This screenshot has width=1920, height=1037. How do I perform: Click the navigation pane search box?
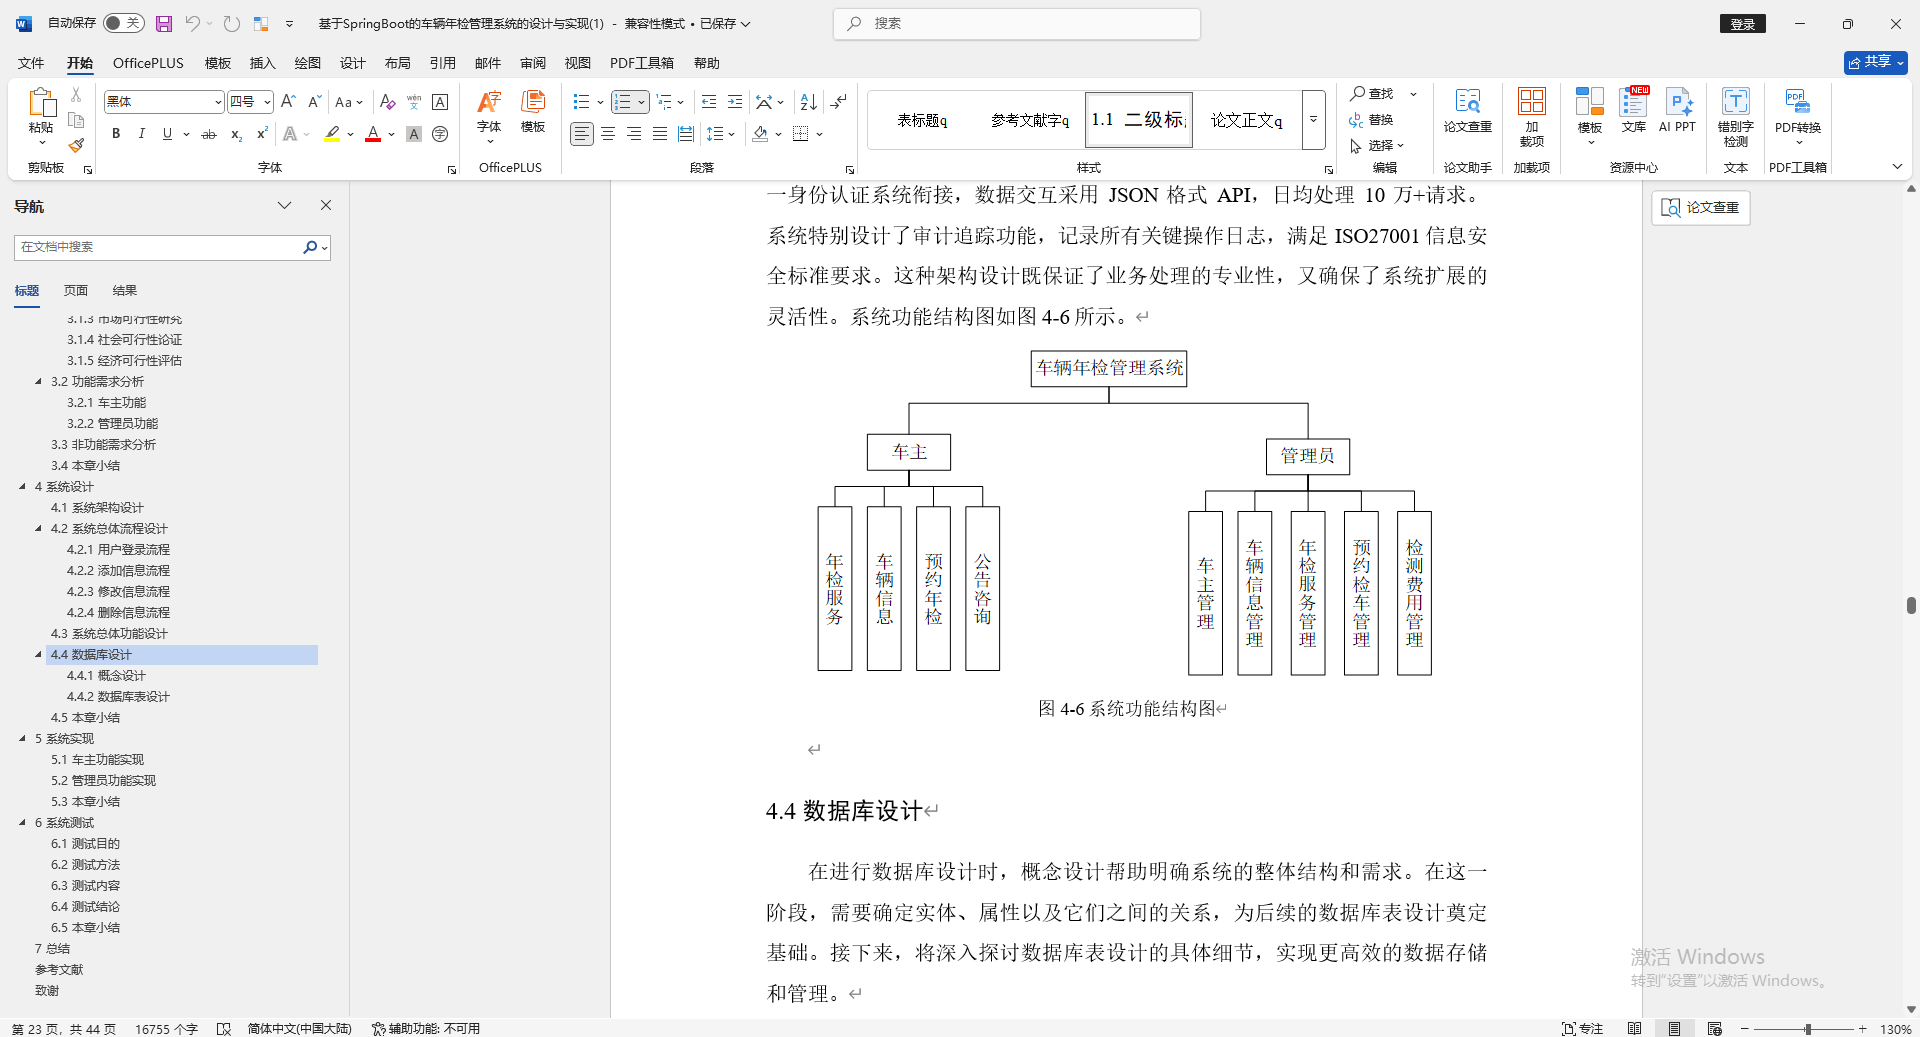coord(160,247)
